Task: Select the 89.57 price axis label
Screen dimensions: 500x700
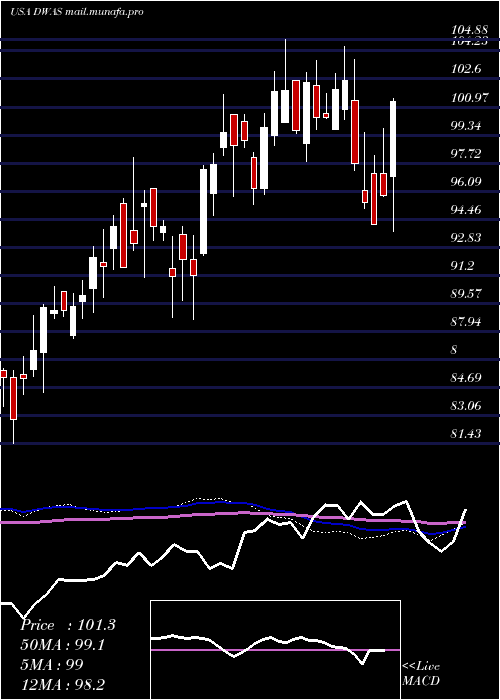Action: [x=467, y=293]
